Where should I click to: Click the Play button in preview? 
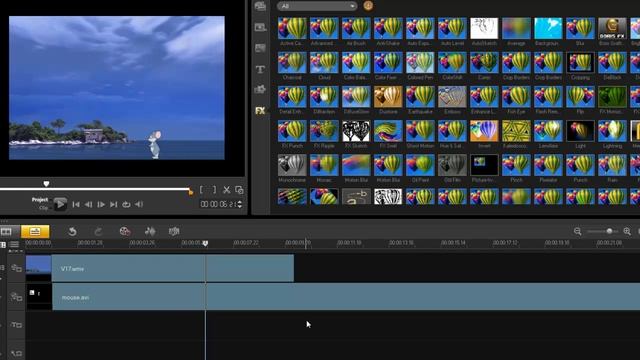click(x=60, y=204)
